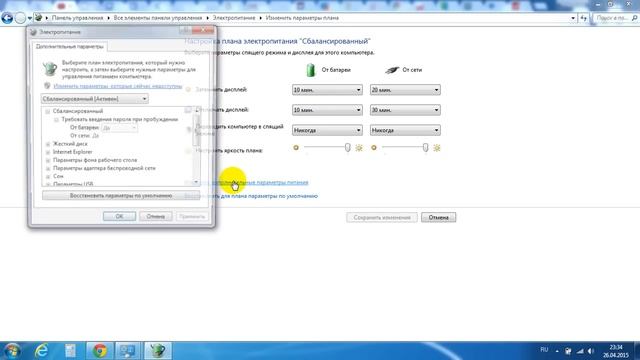Click the refresh button beside address bar
The width and height of the screenshot is (640, 360).
(x=583, y=18)
